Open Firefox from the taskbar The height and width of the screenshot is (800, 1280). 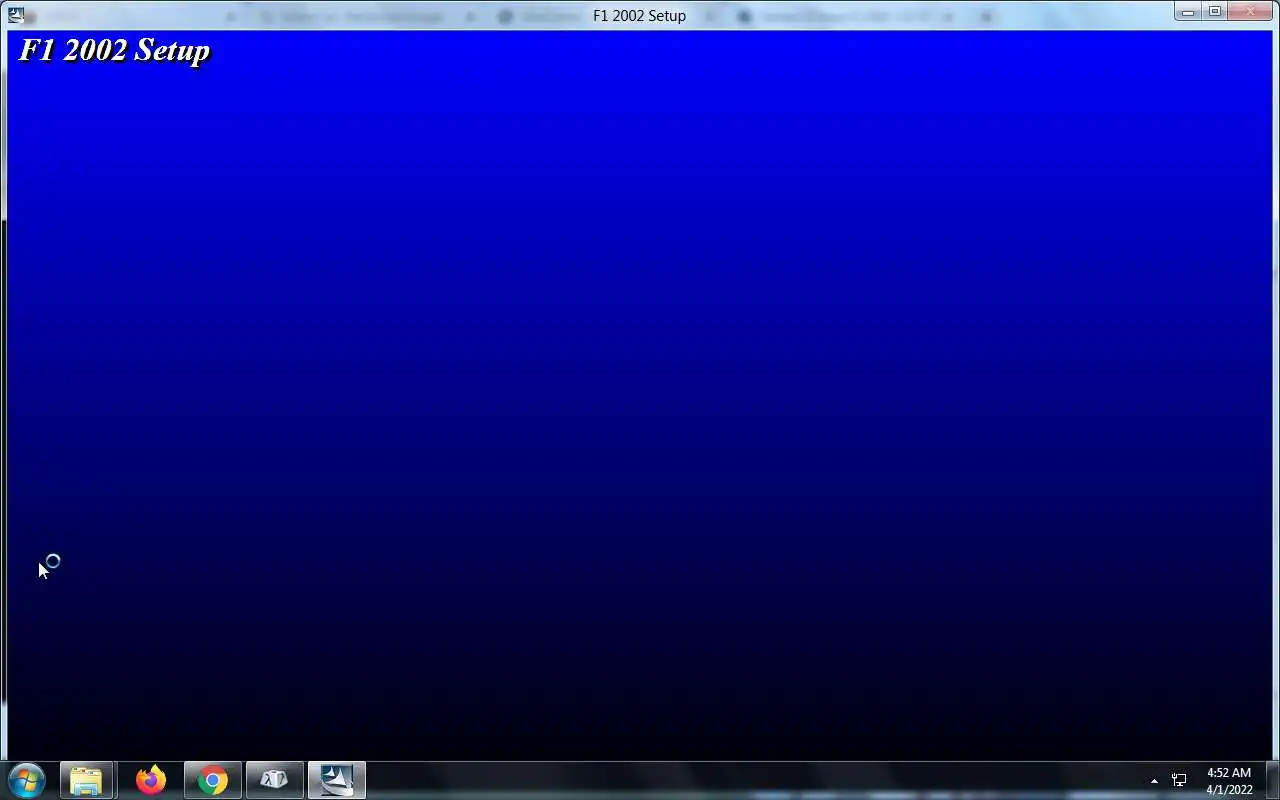(x=151, y=780)
